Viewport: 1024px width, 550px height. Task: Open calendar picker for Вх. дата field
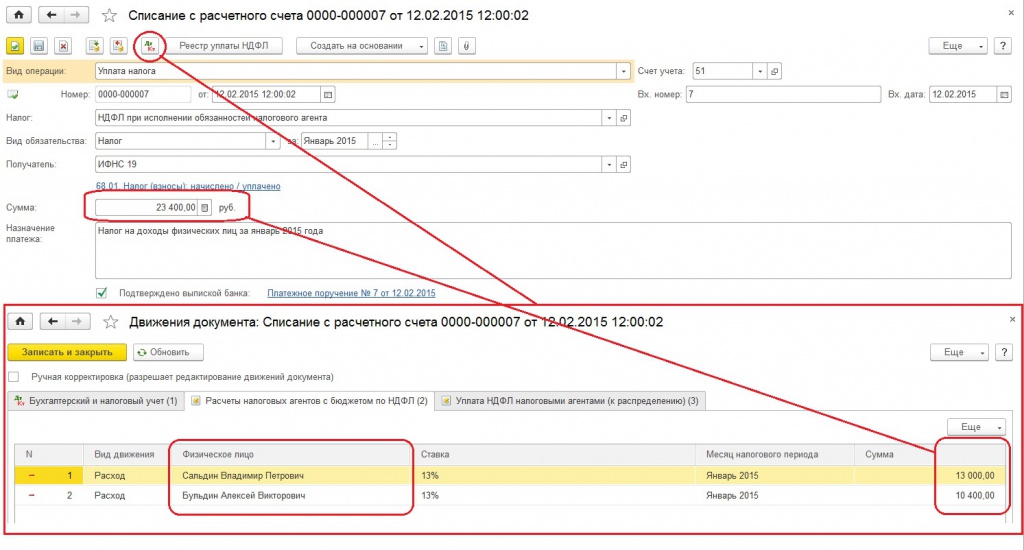(x=1004, y=95)
